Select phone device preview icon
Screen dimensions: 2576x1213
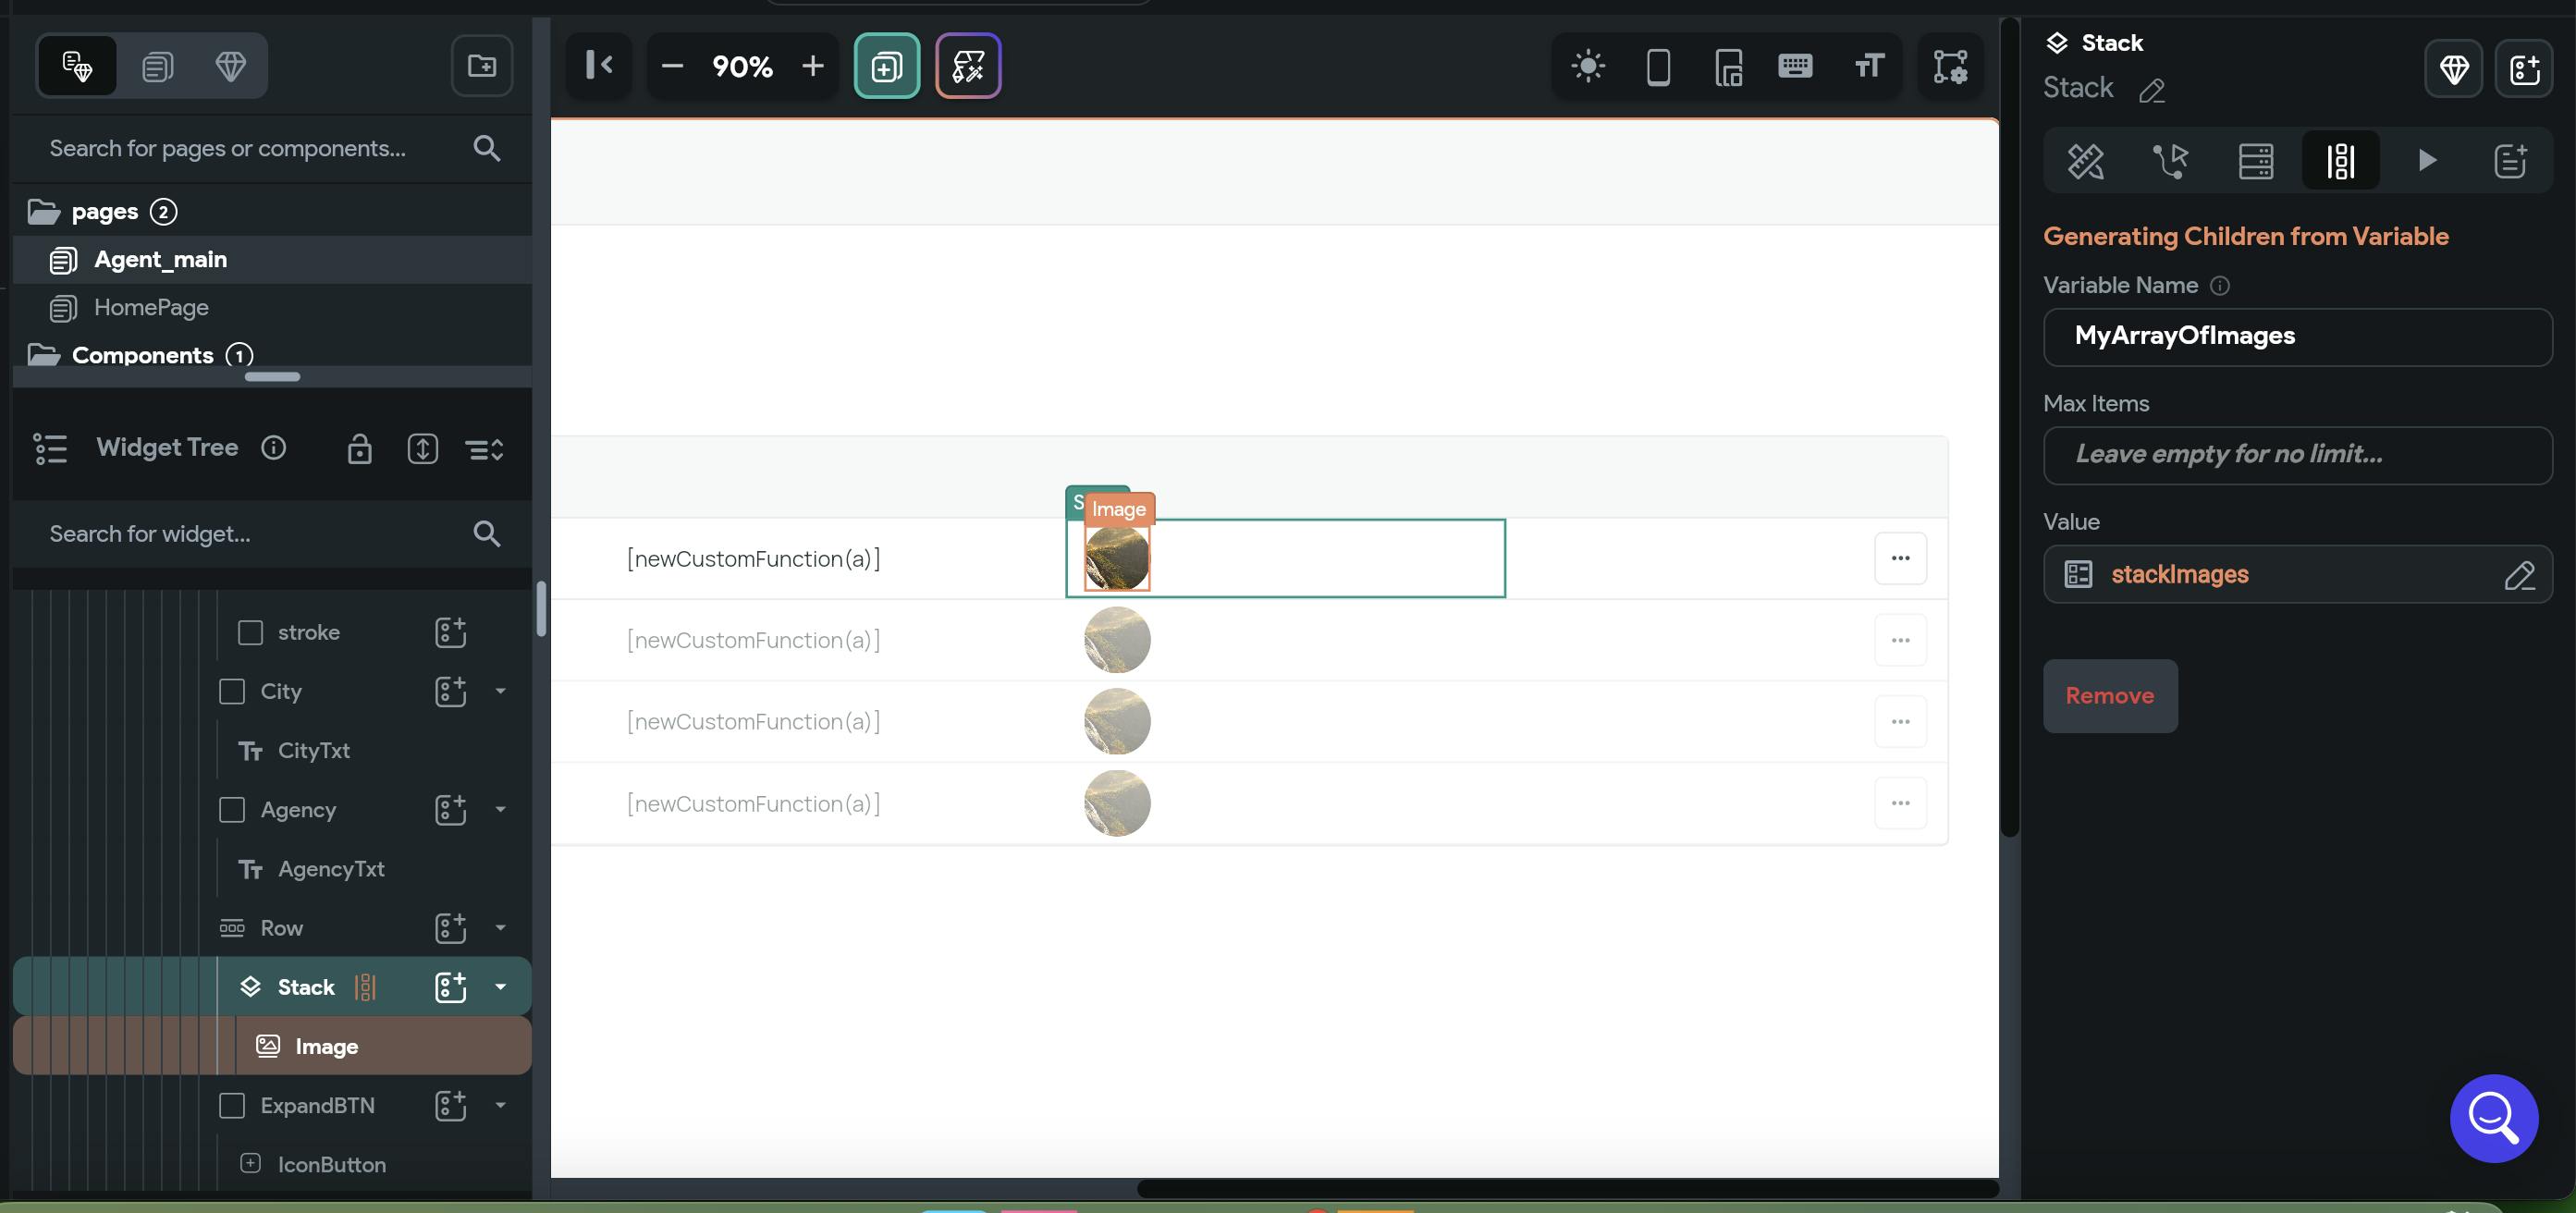1658,66
